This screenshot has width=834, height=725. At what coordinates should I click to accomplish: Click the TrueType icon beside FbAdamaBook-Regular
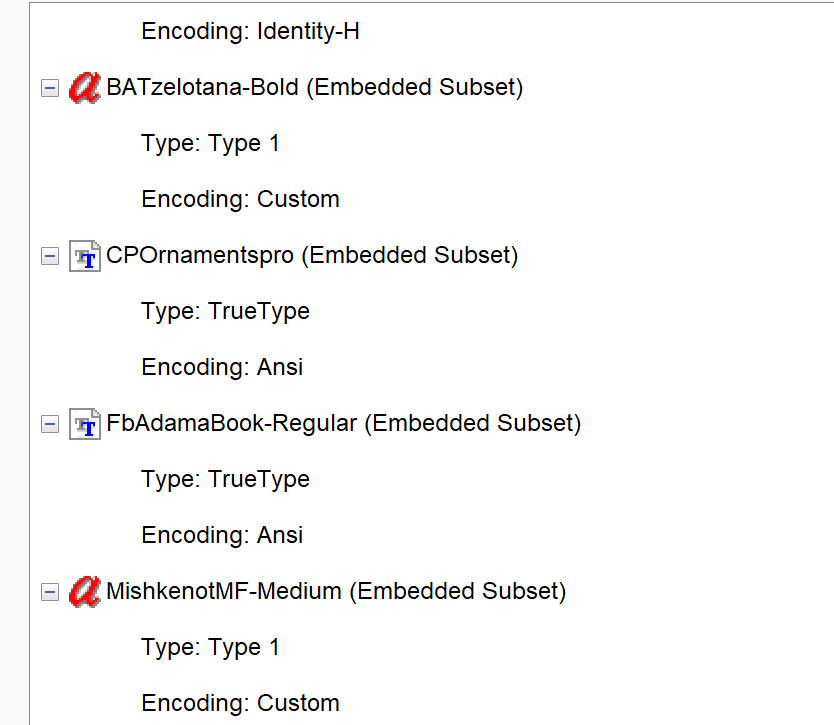[84, 424]
